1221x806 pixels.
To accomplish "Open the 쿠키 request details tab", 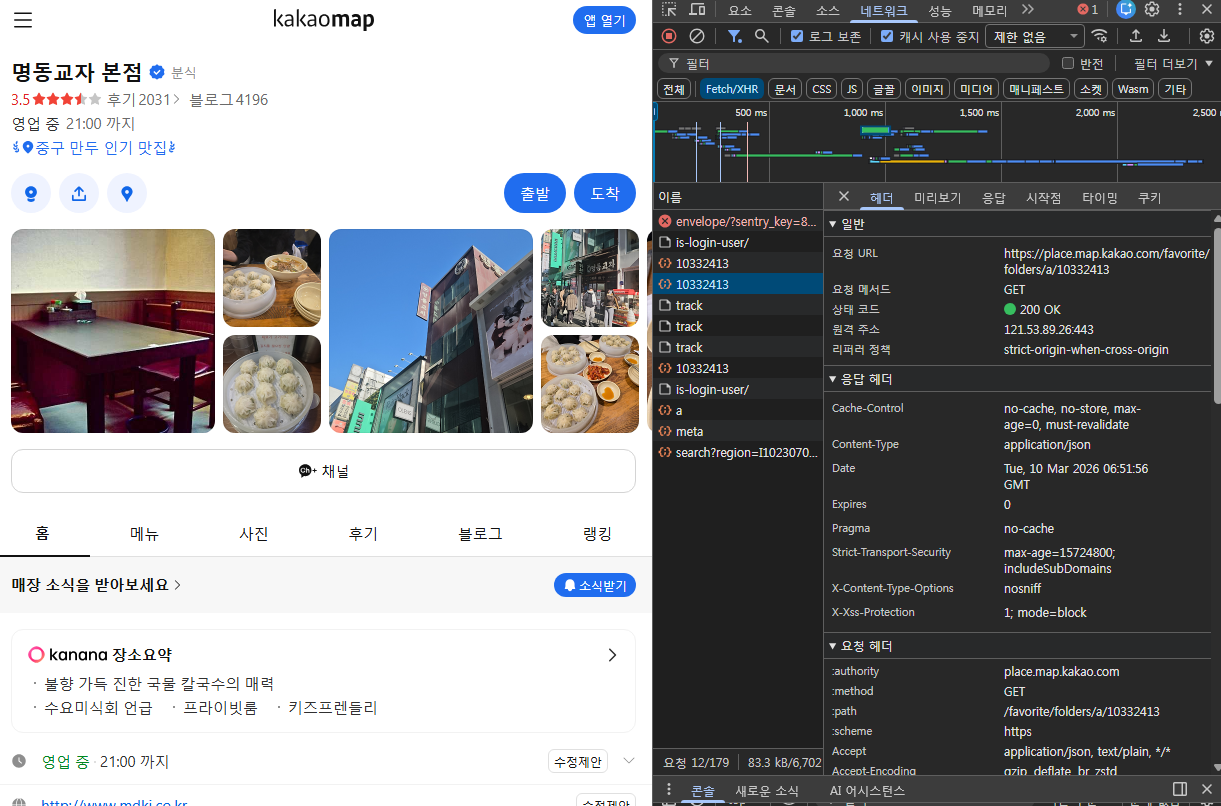I will 1149,198.
